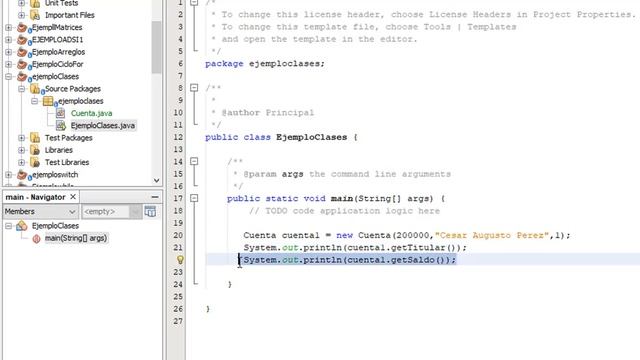Click the EjemploArreglos project icon
Image resolution: width=640 pixels, height=360 pixels.
[22, 52]
